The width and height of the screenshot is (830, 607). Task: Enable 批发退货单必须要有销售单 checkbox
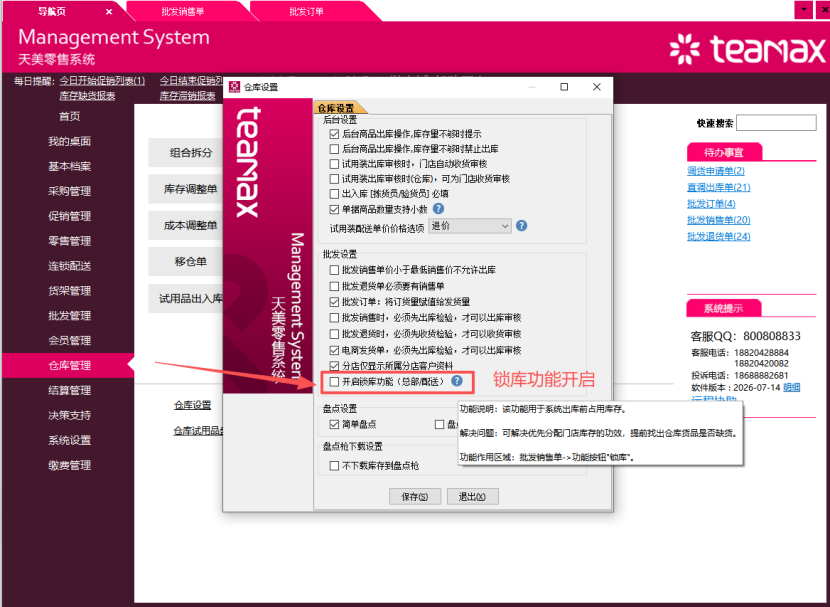tap(334, 286)
